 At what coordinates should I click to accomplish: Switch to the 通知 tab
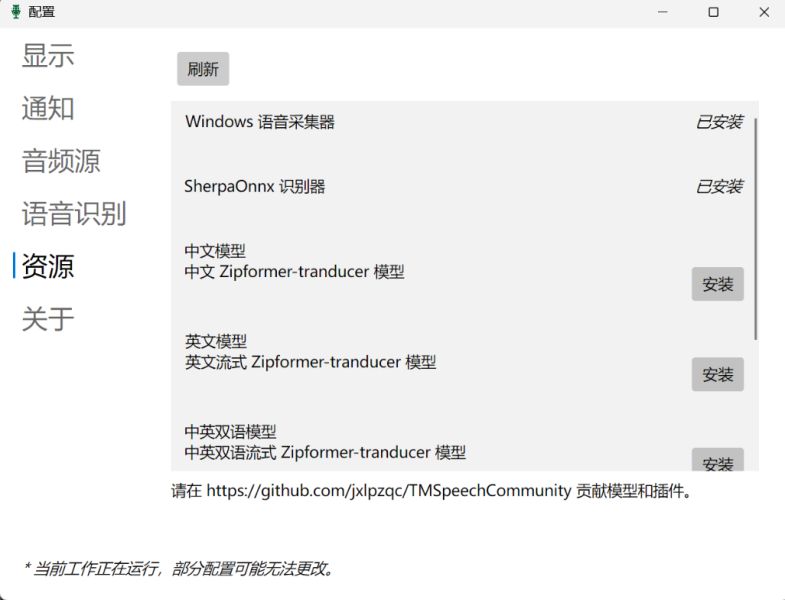[x=48, y=108]
